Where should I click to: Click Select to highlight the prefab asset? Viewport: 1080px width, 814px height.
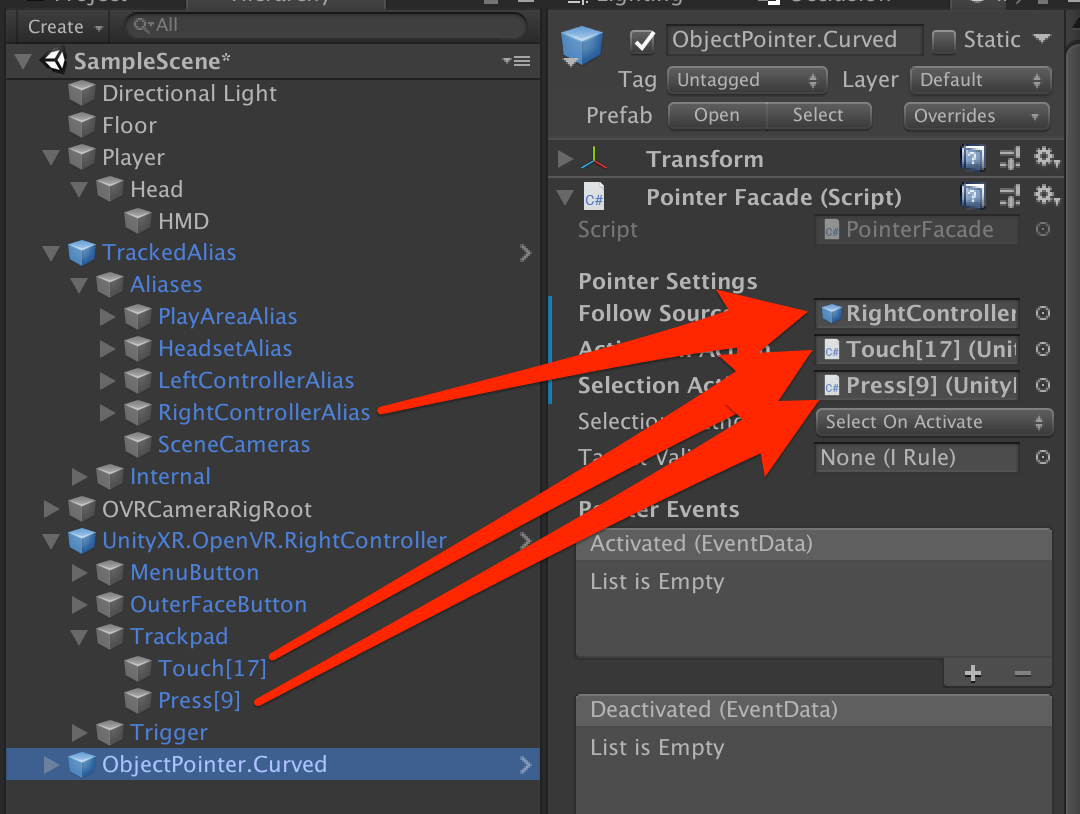tap(818, 116)
